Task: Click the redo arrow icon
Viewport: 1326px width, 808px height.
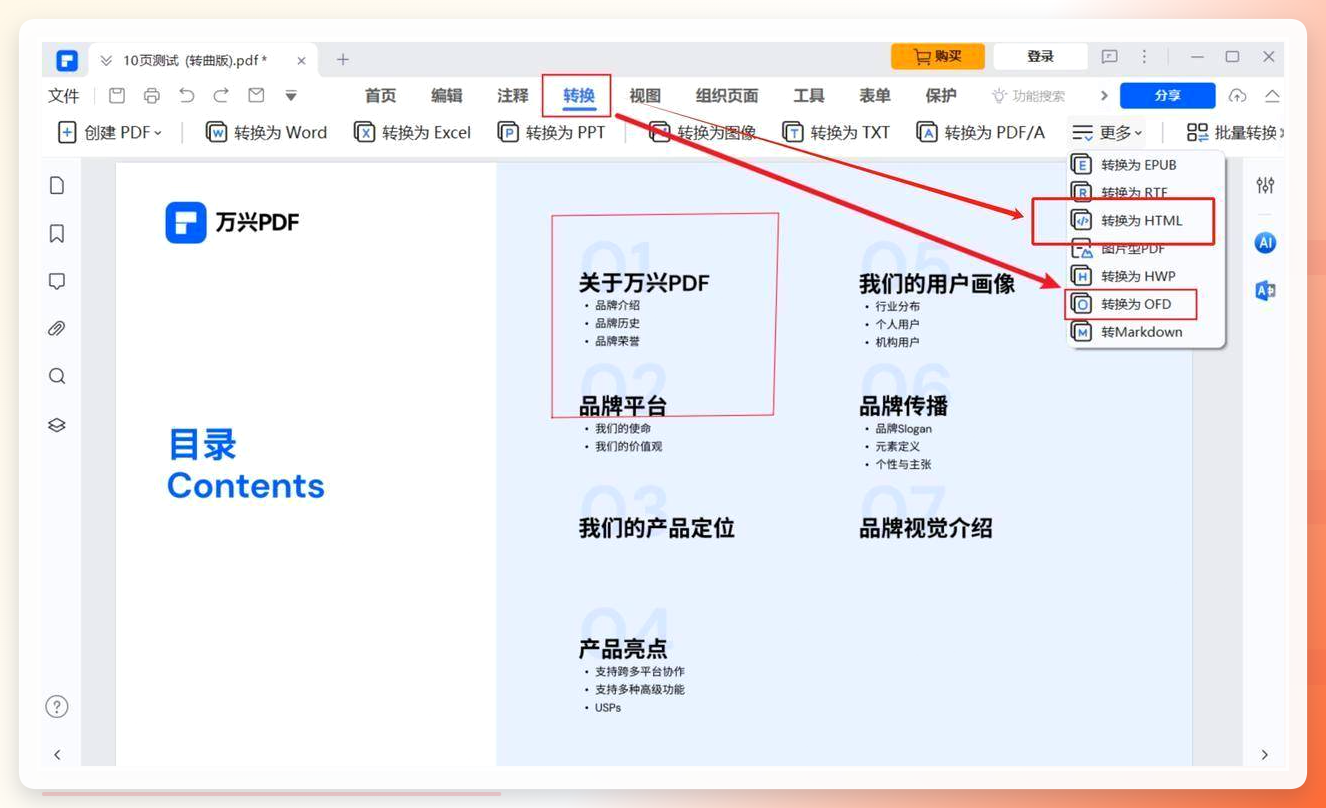Action: tap(221, 96)
